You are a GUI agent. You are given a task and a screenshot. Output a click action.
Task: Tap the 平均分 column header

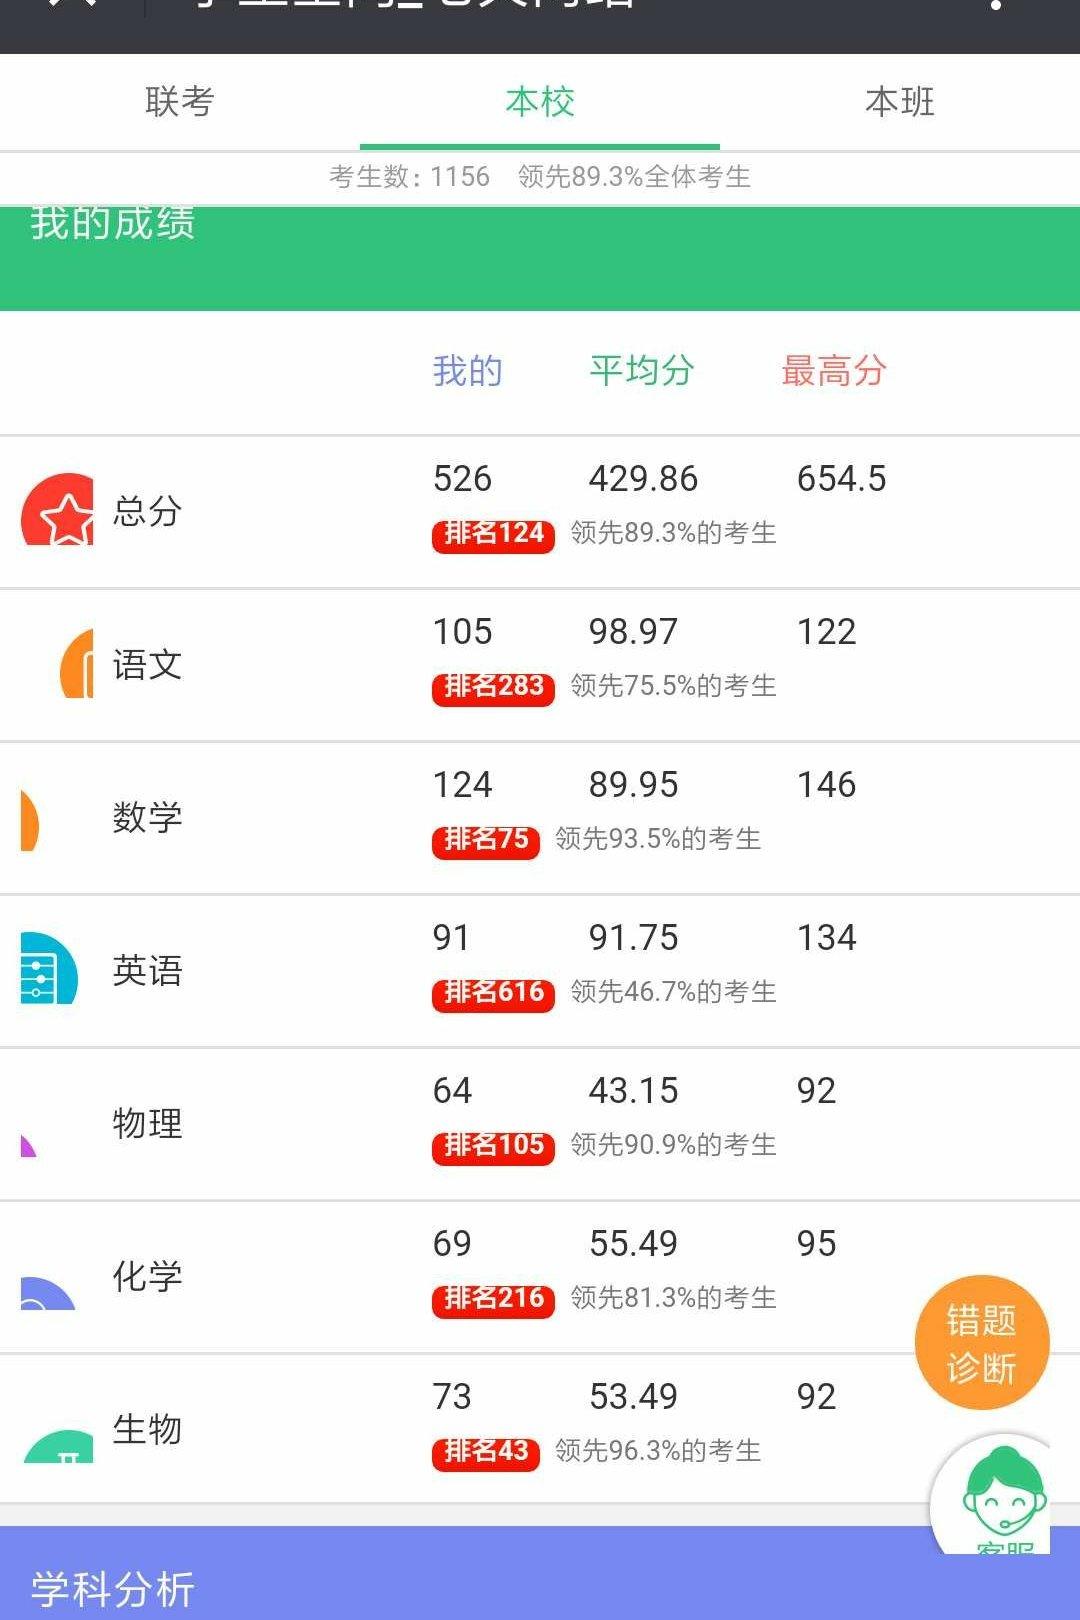pyautogui.click(x=641, y=371)
